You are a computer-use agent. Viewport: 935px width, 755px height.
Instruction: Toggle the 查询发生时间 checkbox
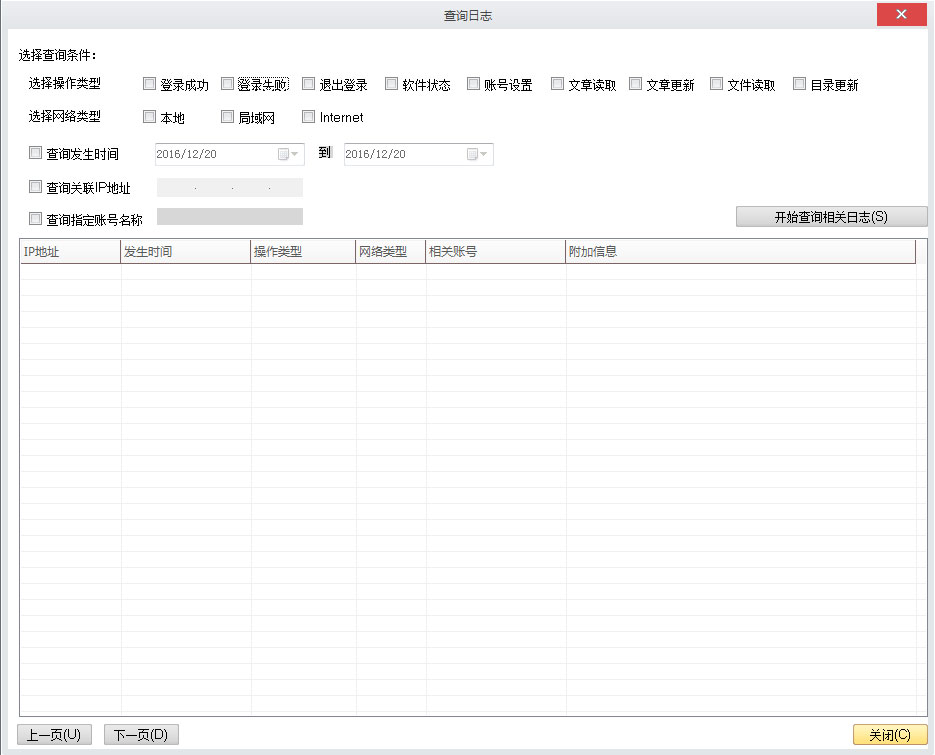(x=36, y=154)
